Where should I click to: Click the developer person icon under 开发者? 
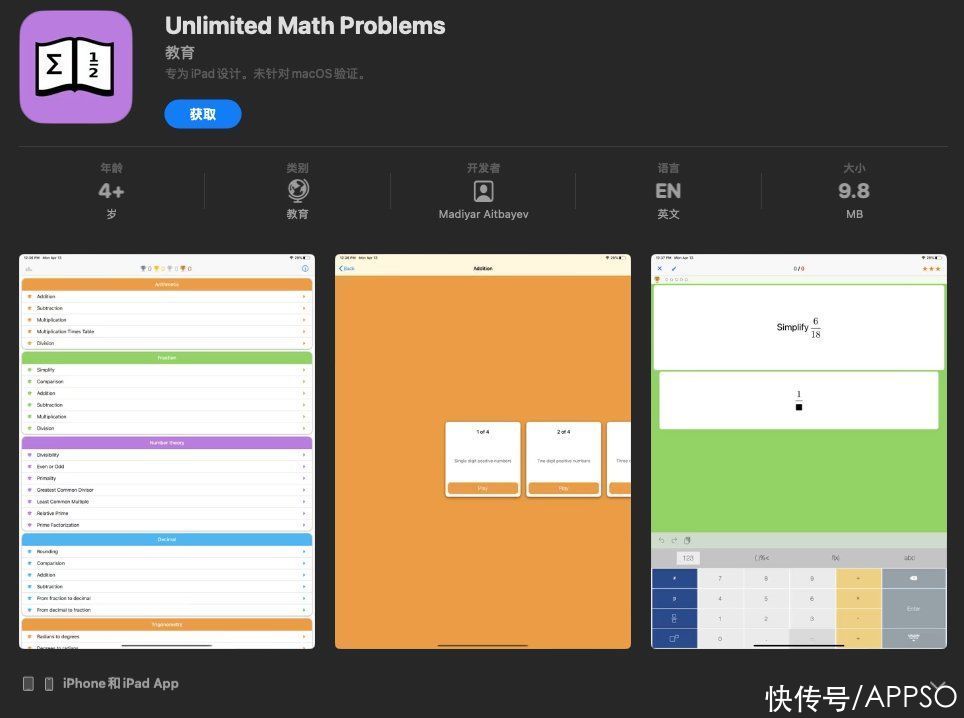tap(484, 191)
